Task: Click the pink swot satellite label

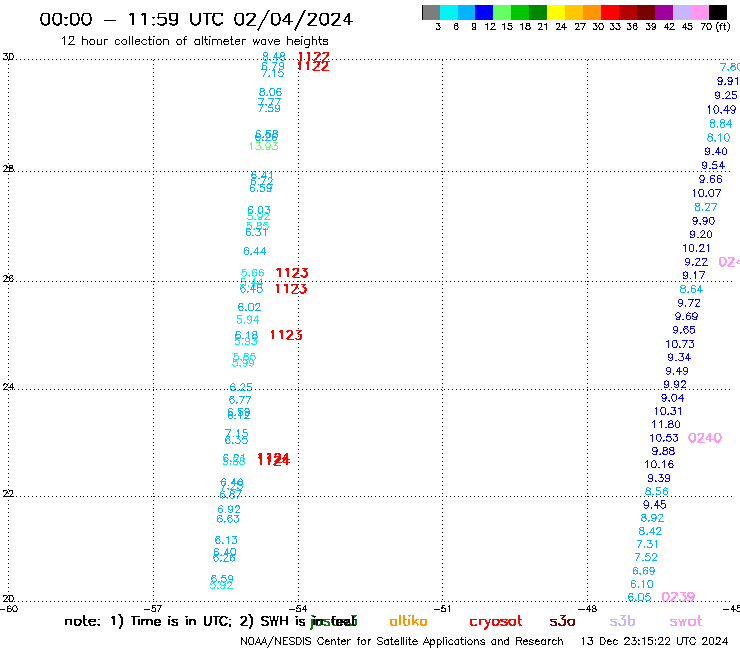Action: 686,621
